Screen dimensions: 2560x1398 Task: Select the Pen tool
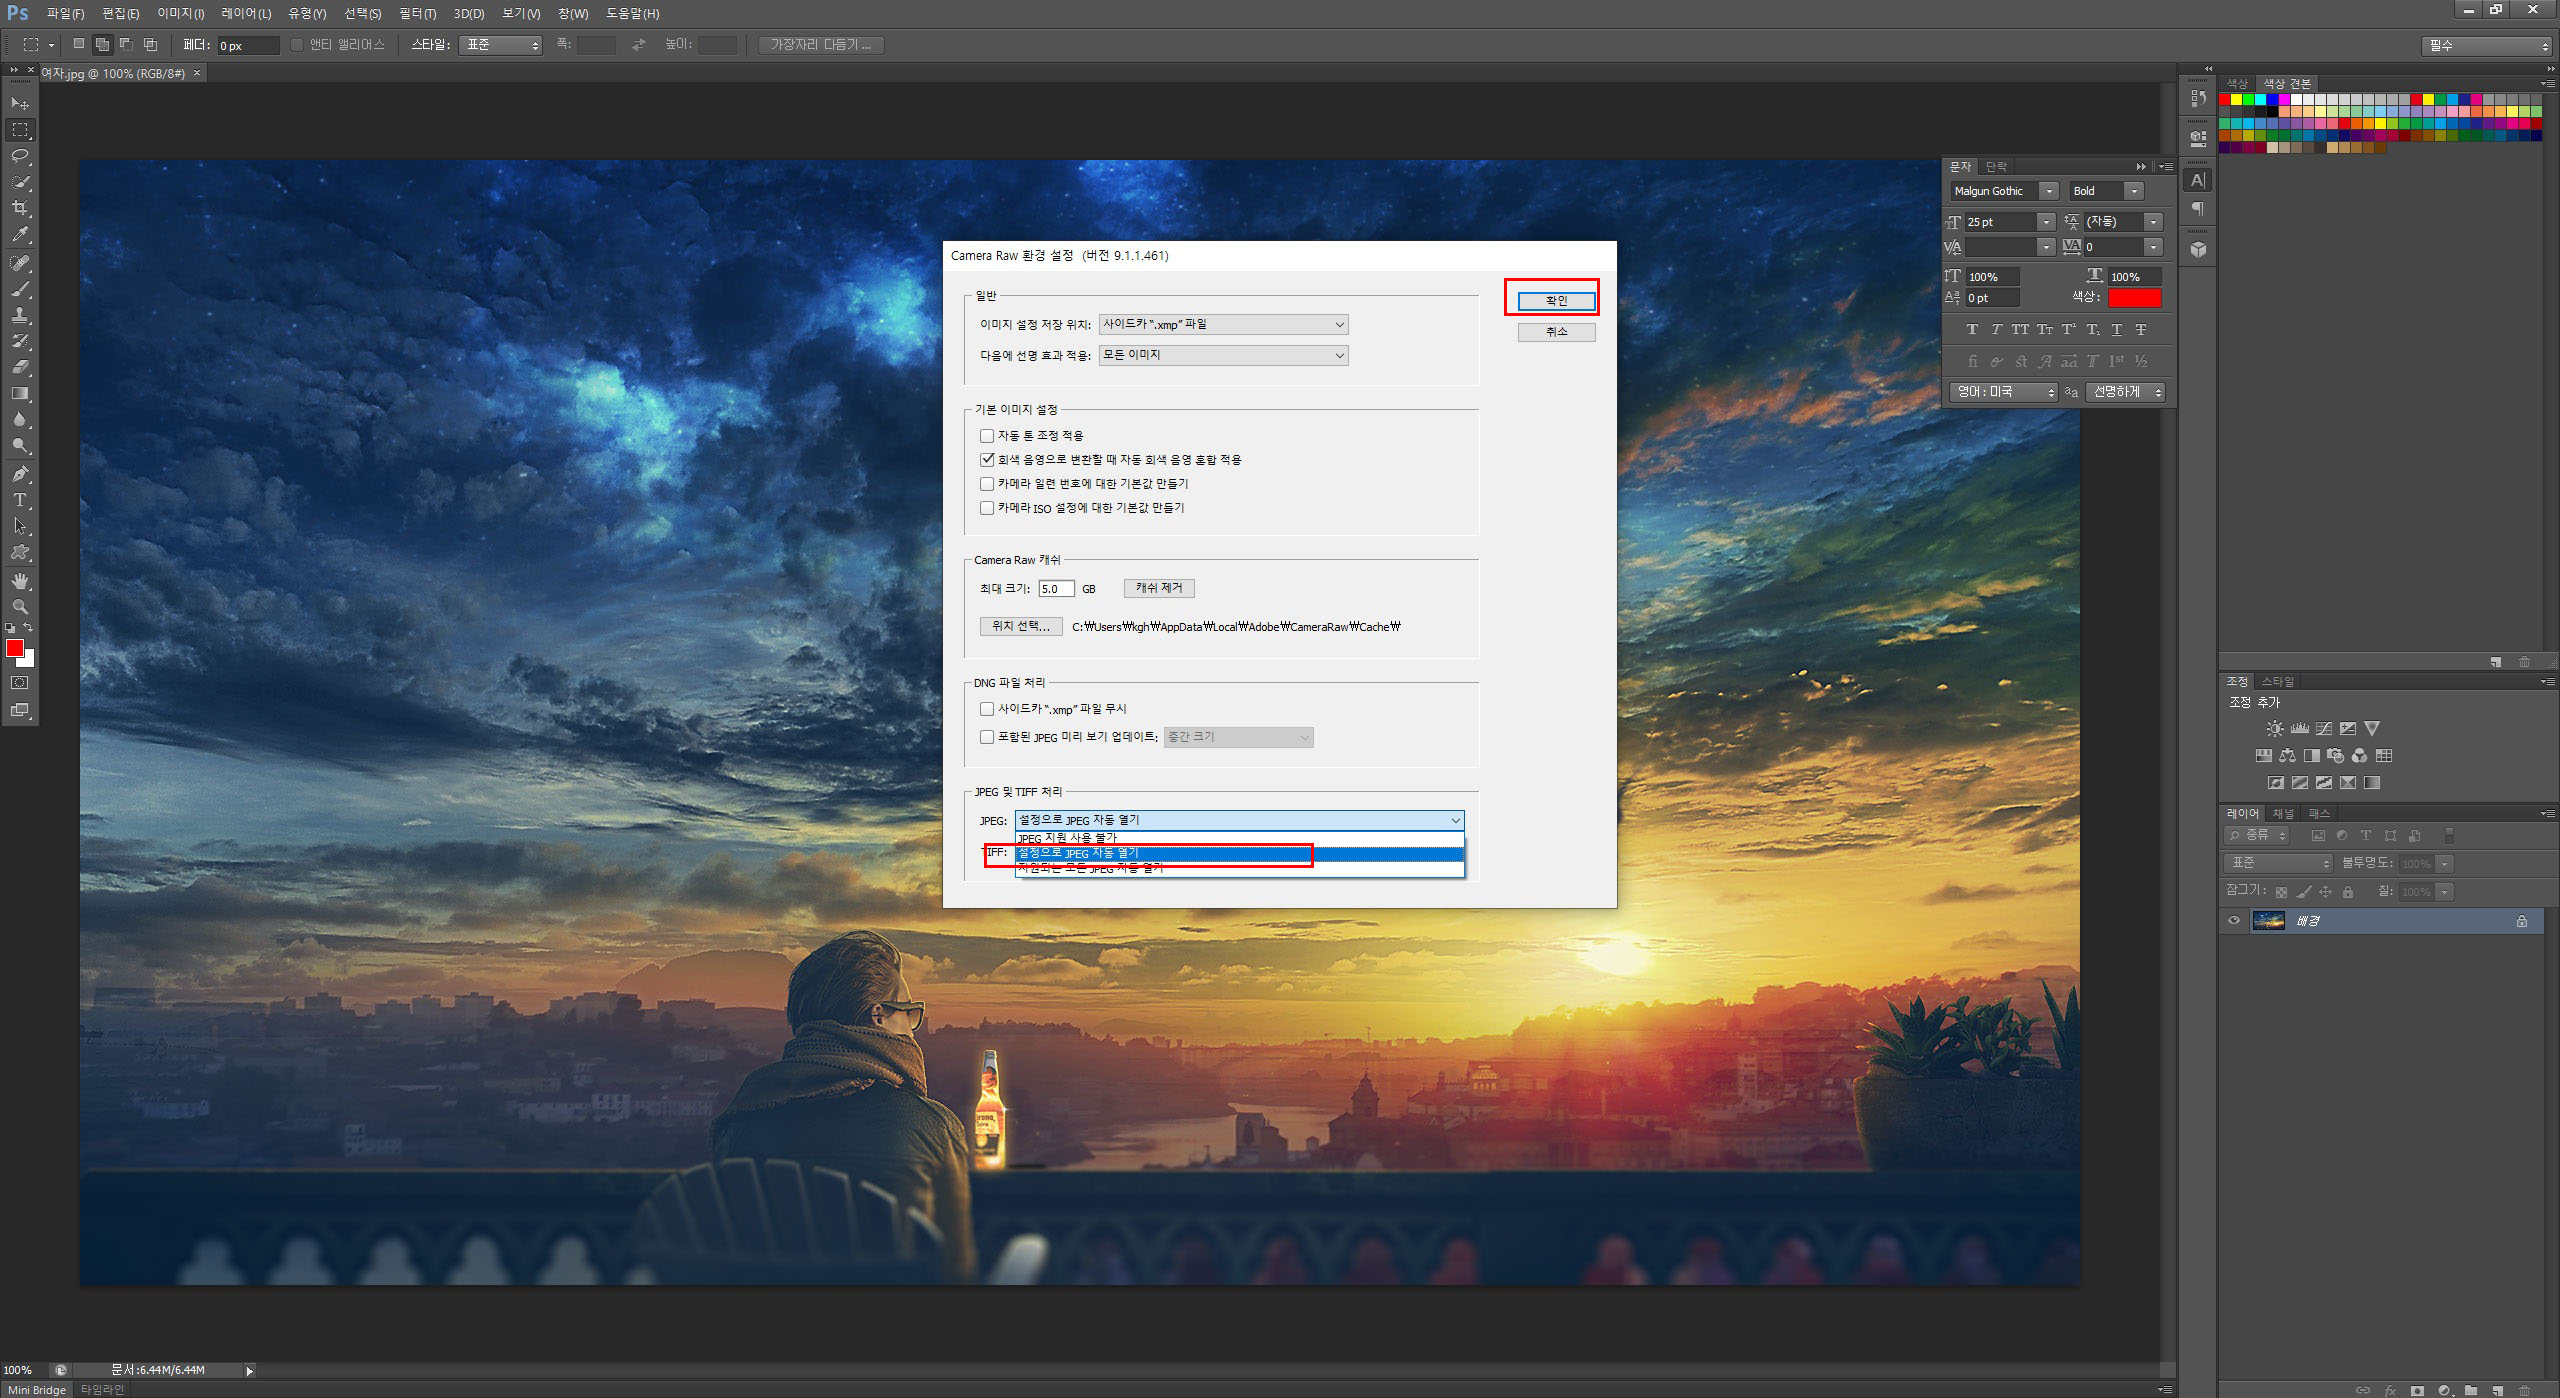(x=20, y=474)
